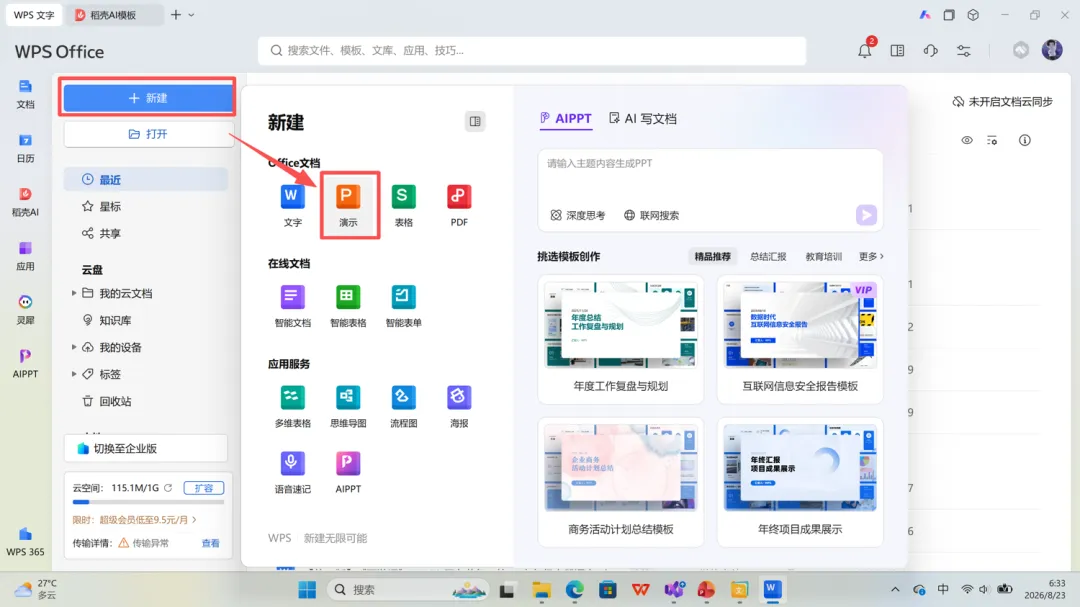Open settings sliders icon in header
The image size is (1080, 607).
pyautogui.click(x=964, y=50)
